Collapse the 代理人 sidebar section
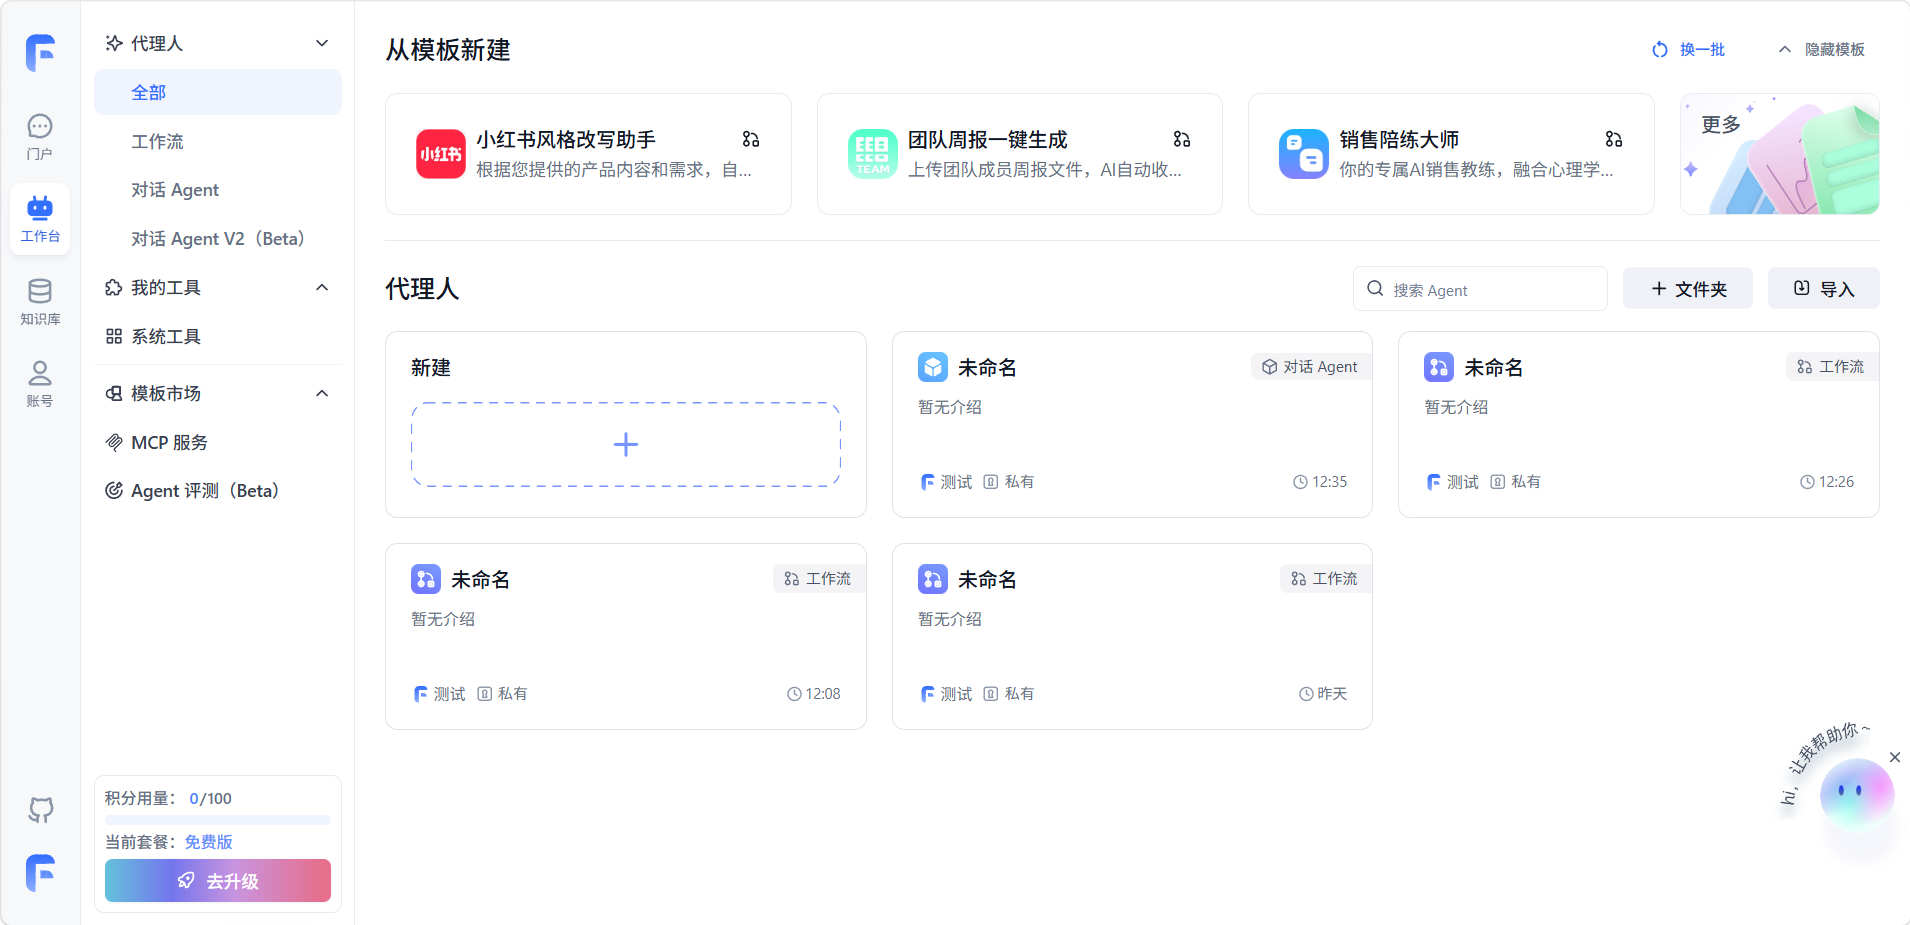Viewport: 1910px width, 925px height. coord(322,43)
